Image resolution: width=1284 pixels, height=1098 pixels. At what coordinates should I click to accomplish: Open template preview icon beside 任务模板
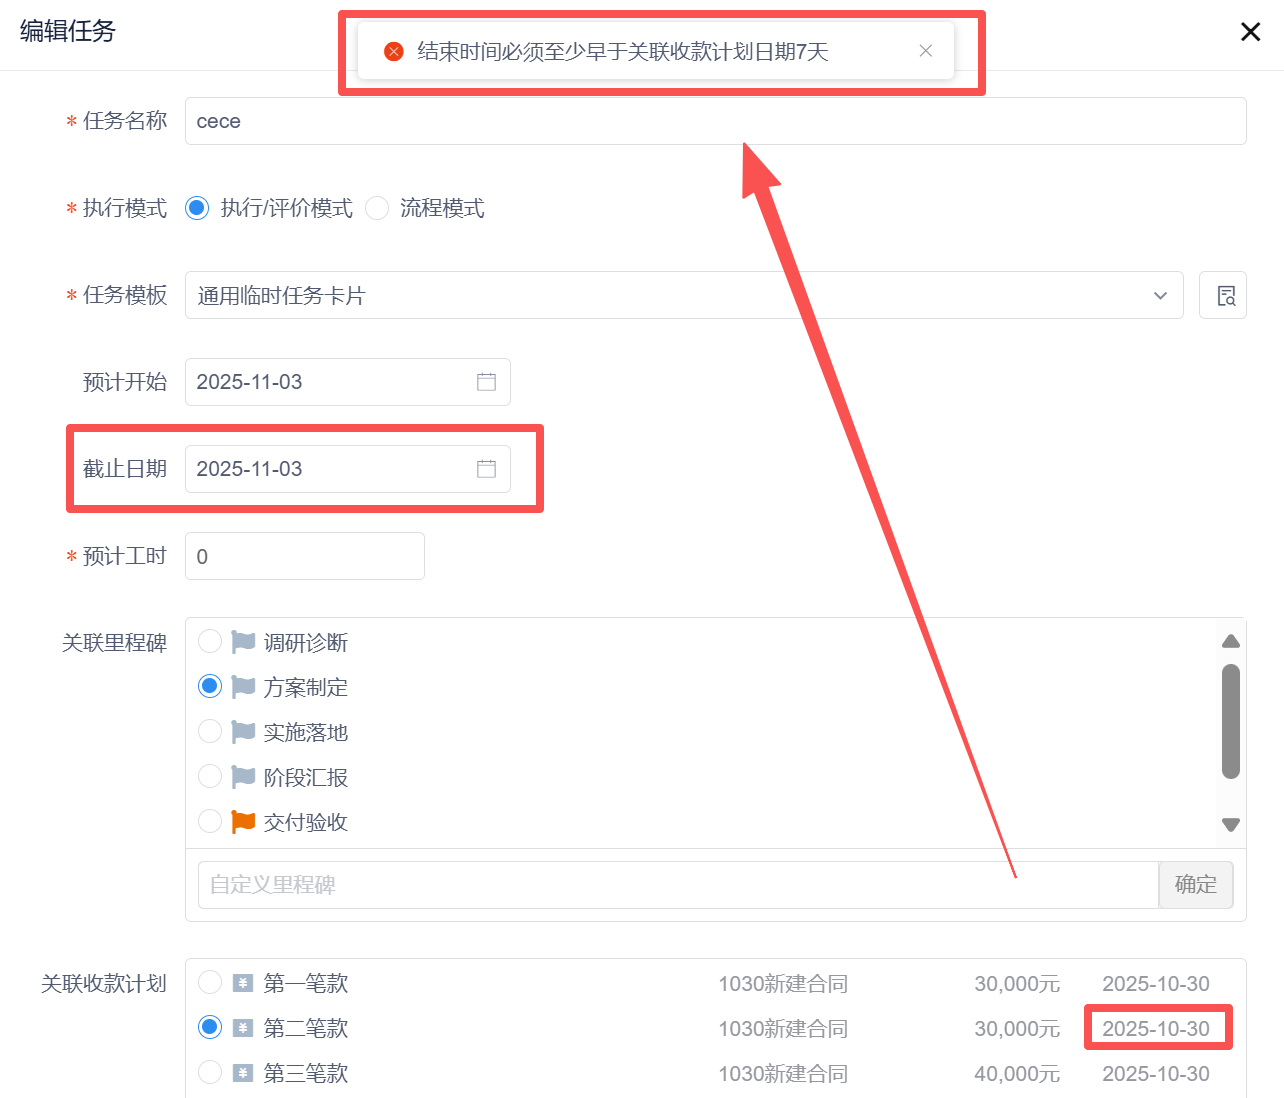pos(1222,295)
